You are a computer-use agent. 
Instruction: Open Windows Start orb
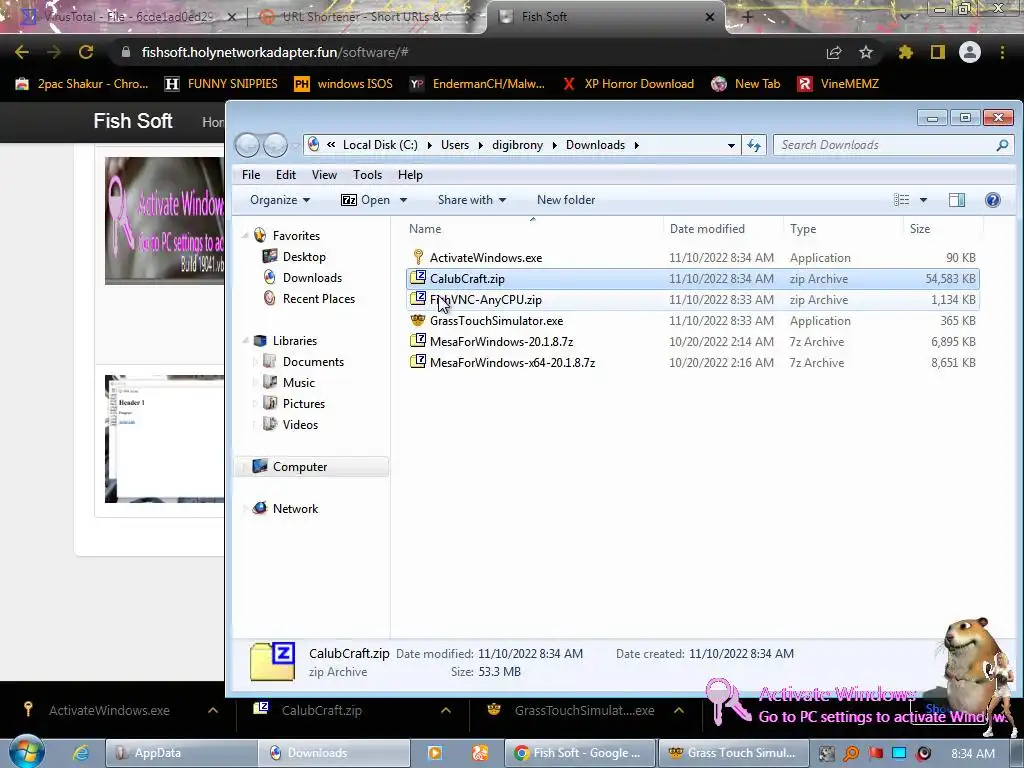point(26,752)
